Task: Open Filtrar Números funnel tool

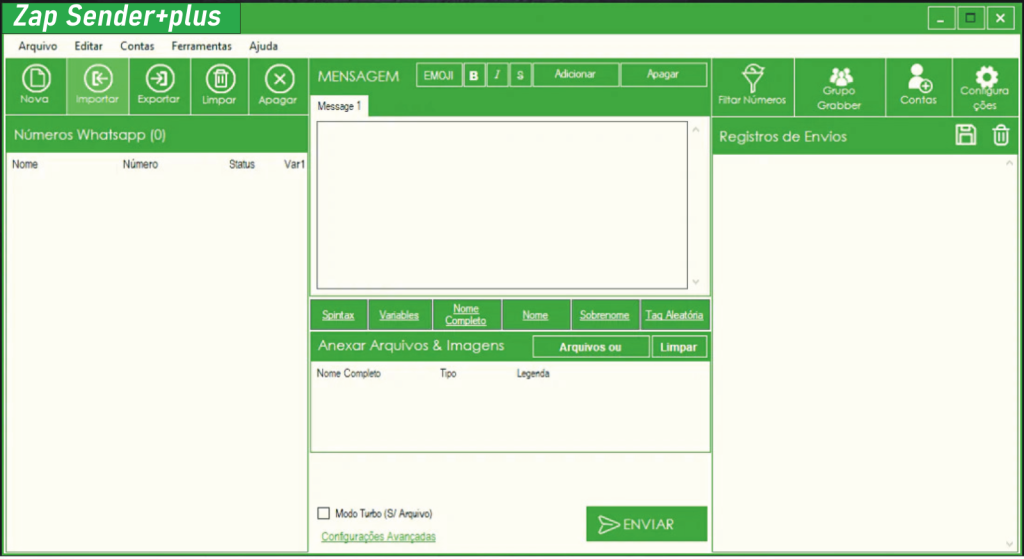Action: point(752,86)
